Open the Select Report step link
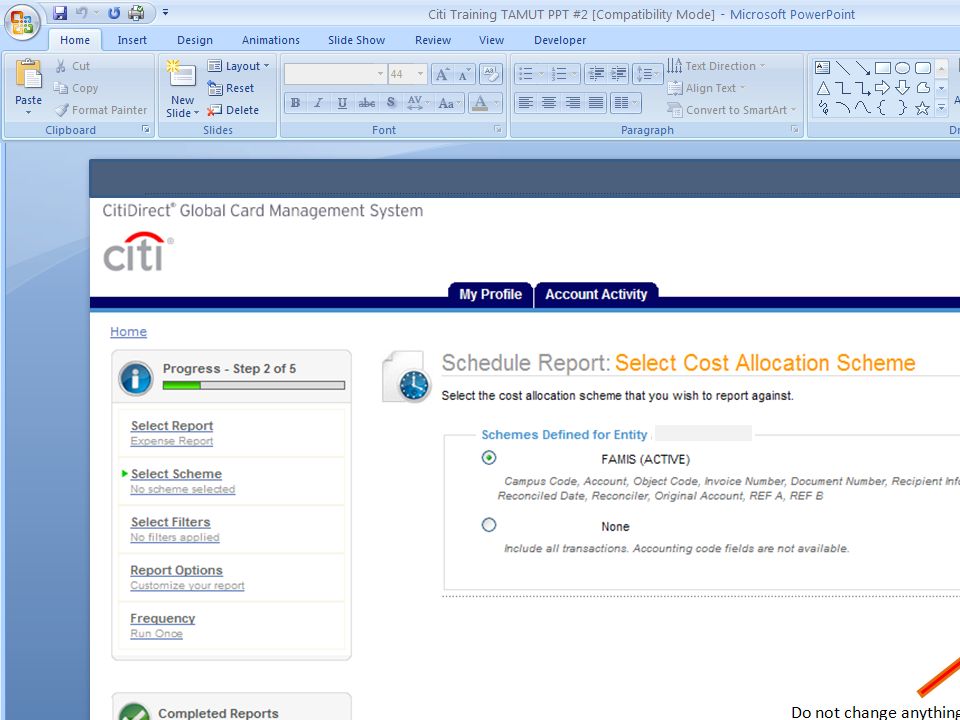This screenshot has width=960, height=720. coord(172,426)
